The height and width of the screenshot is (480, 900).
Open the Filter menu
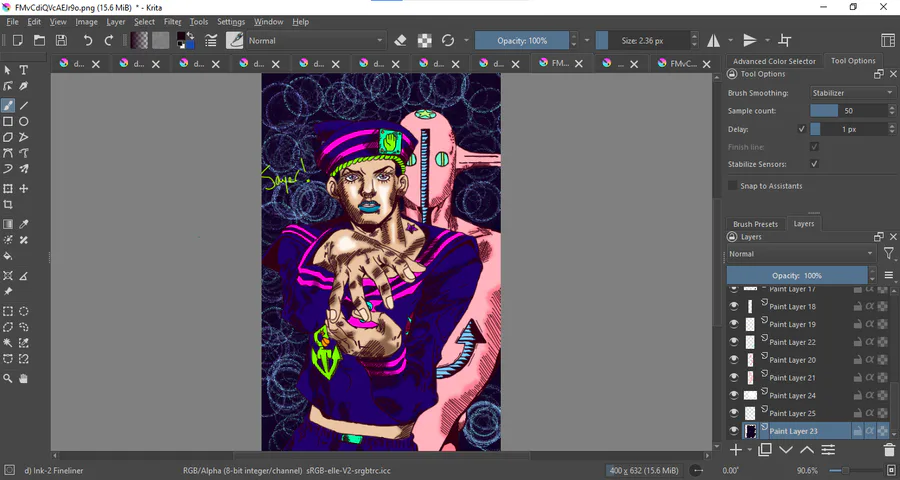coord(172,22)
